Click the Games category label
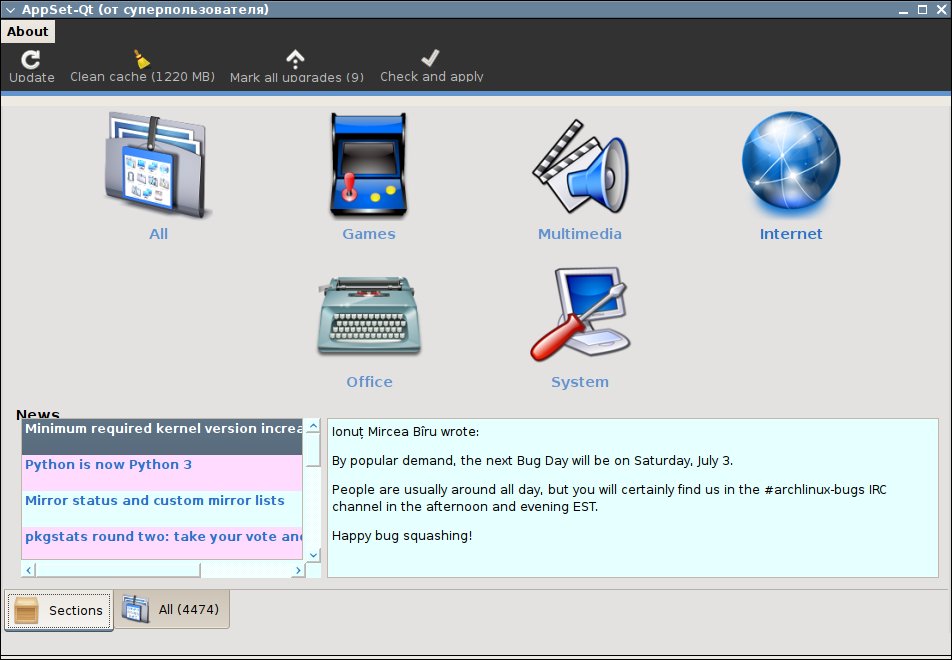Screen dimensions: 952x660 click(x=369, y=234)
